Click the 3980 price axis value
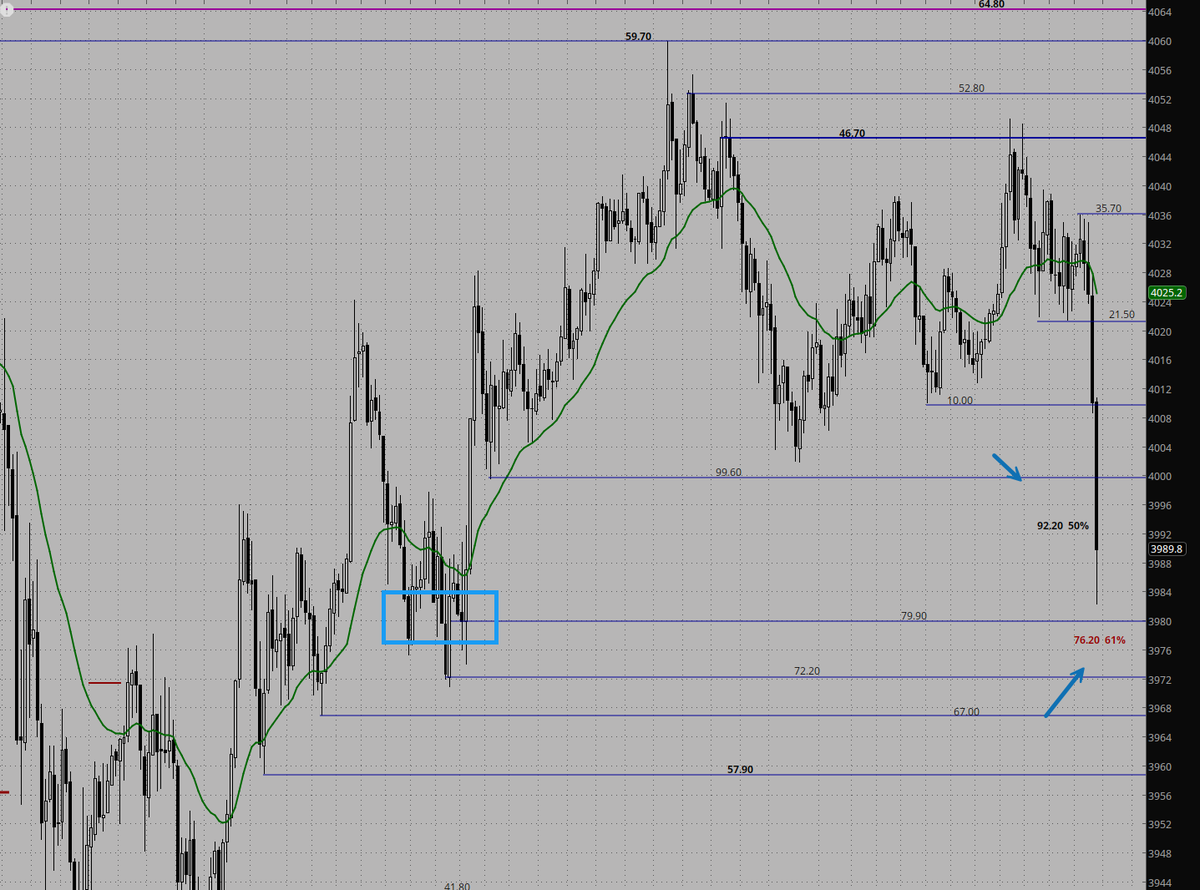This screenshot has width=1200, height=890. click(1161, 622)
